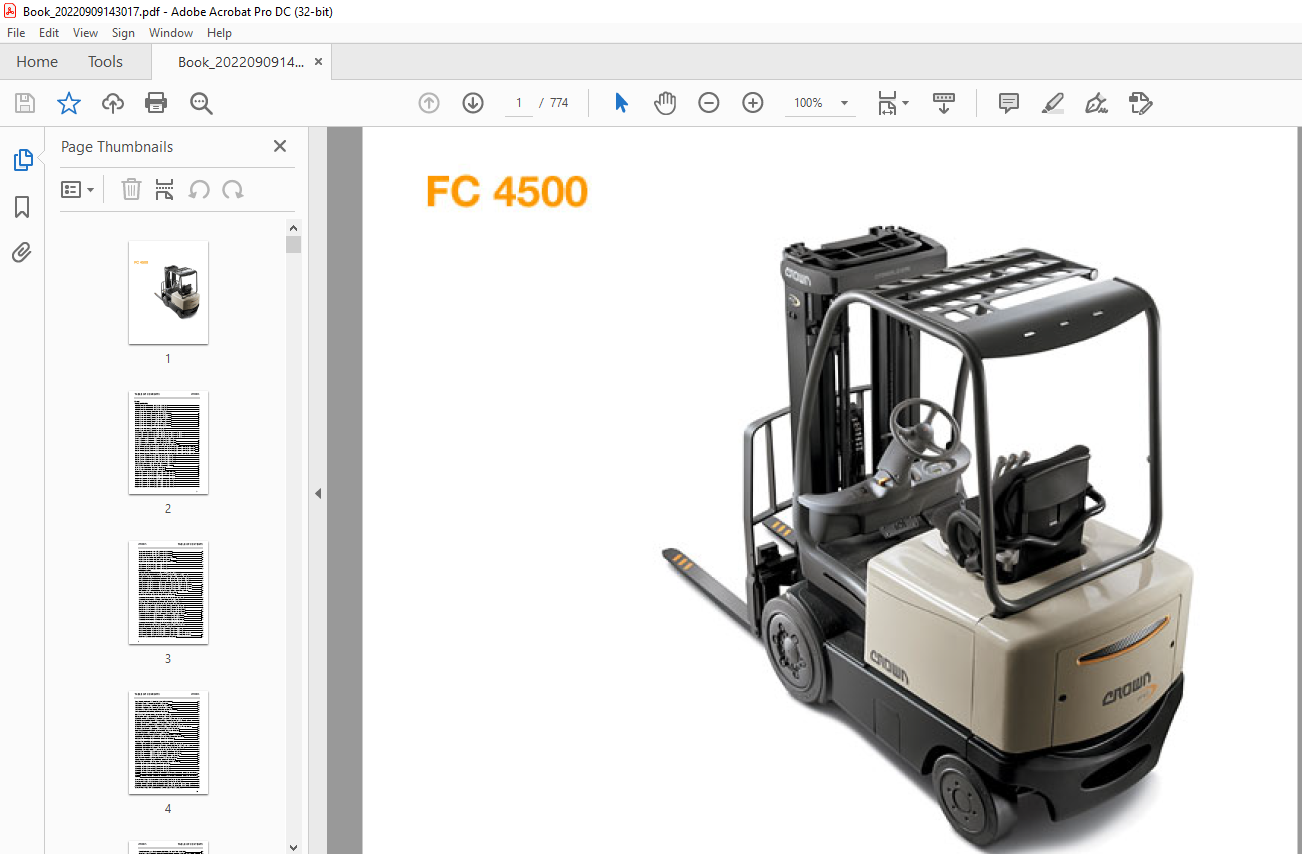Screen dimensions: 1302x854
Task: Open the Attachments paperclip panel
Action: pos(22,252)
